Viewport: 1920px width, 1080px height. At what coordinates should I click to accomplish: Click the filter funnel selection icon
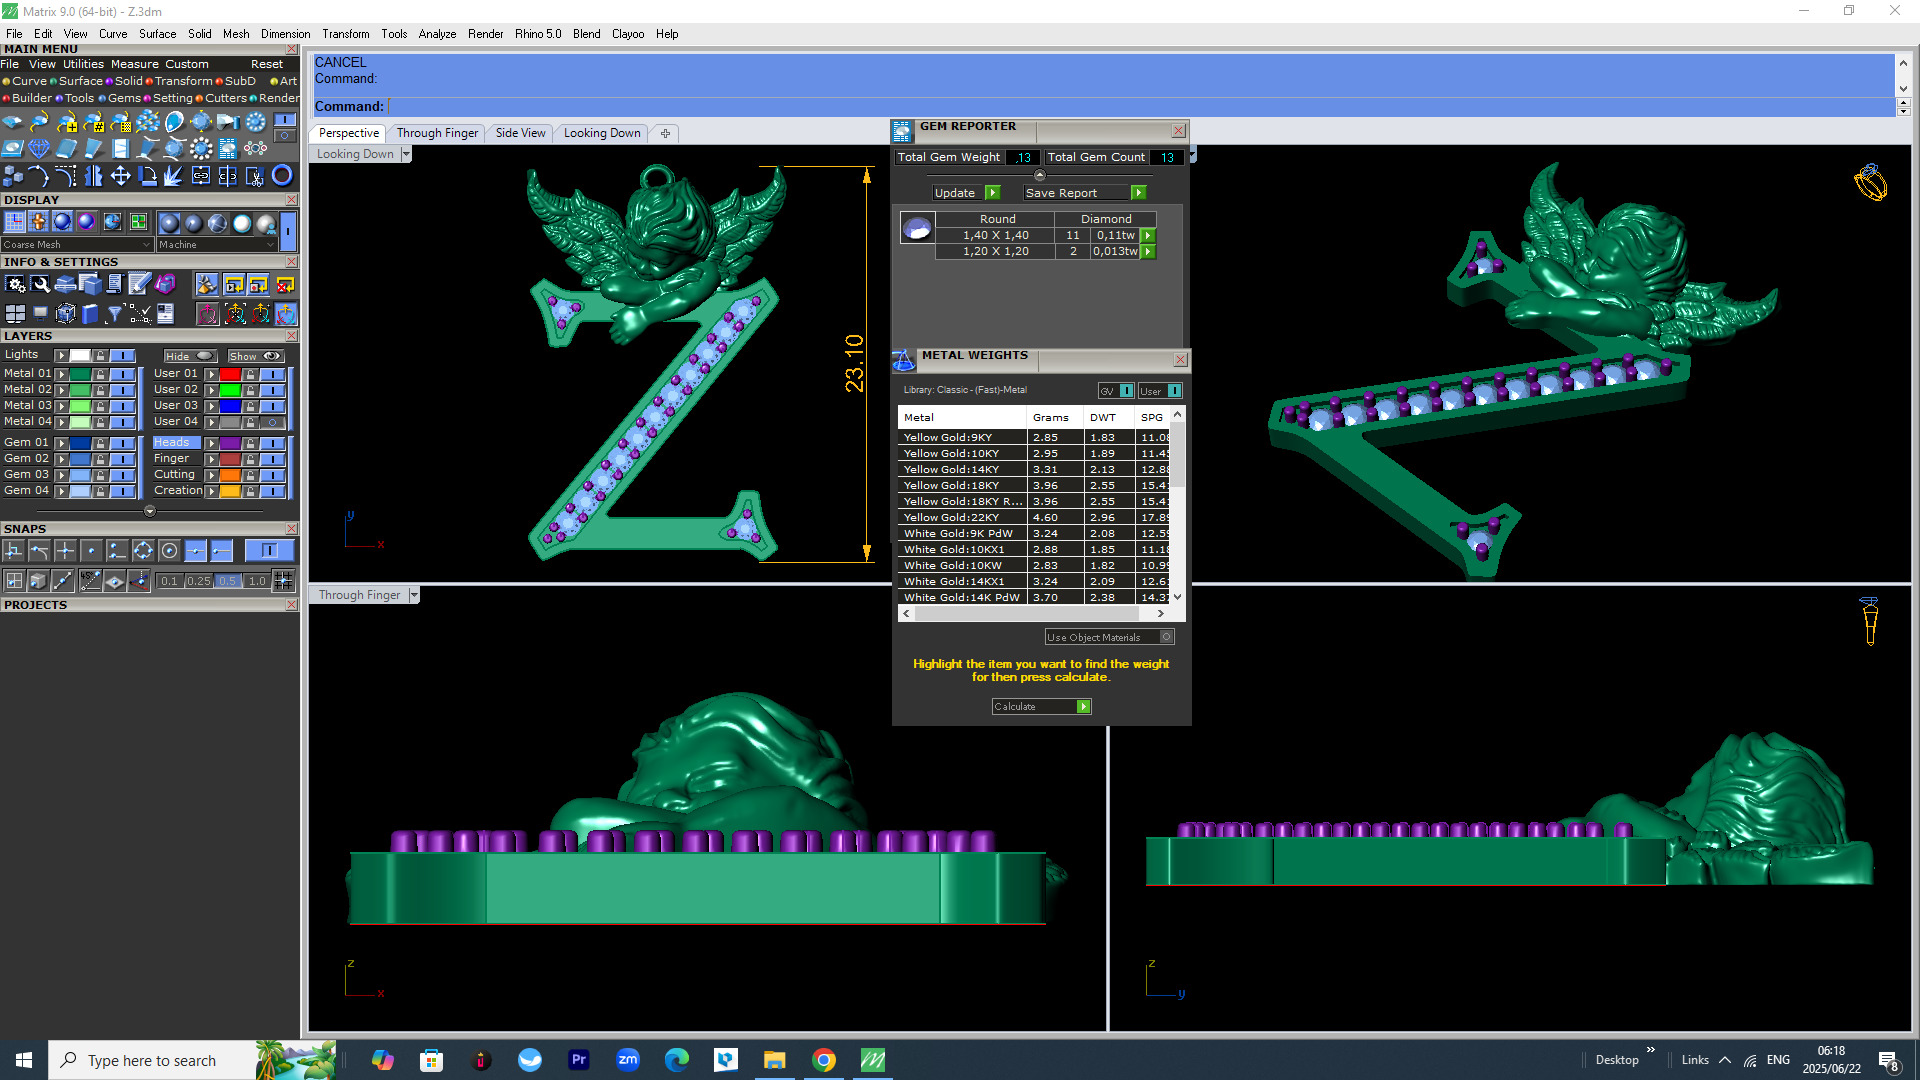pos(114,314)
